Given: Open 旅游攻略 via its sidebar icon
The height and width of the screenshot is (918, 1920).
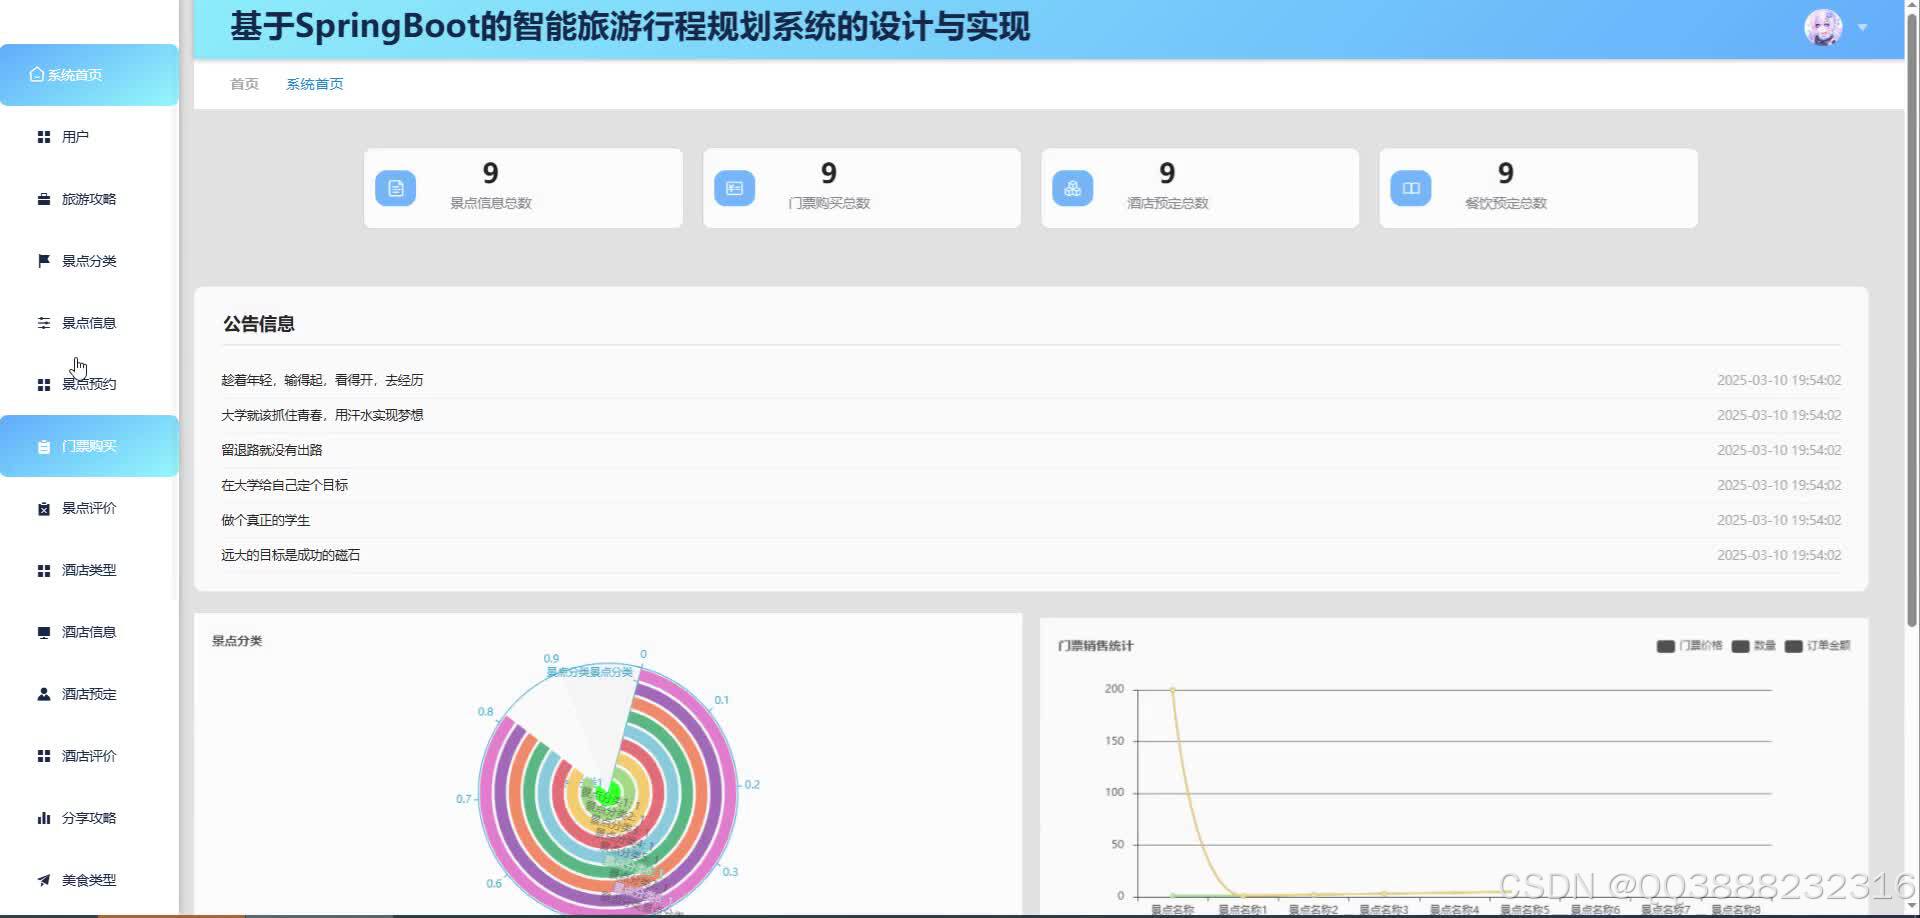Looking at the screenshot, I should [x=43, y=198].
